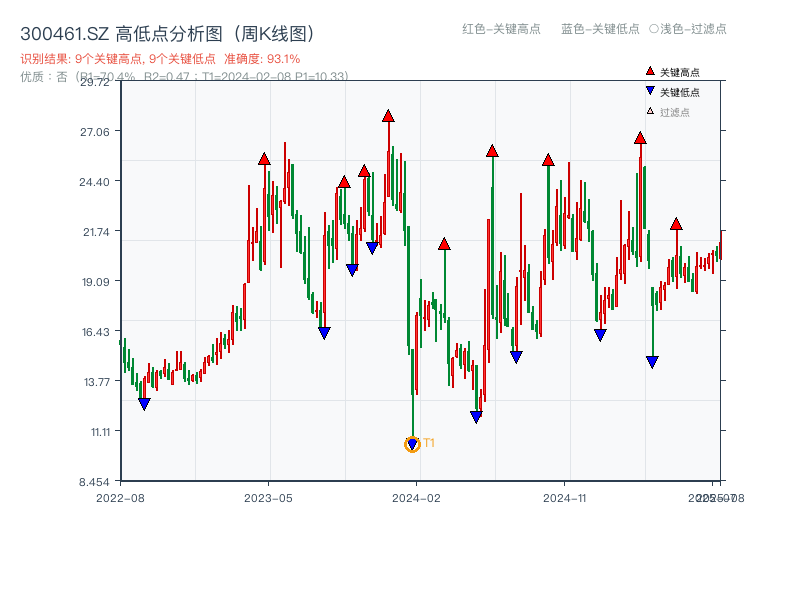Click the leftmost blue key-low triangle marker
The width and height of the screenshot is (800, 600).
click(x=144, y=402)
